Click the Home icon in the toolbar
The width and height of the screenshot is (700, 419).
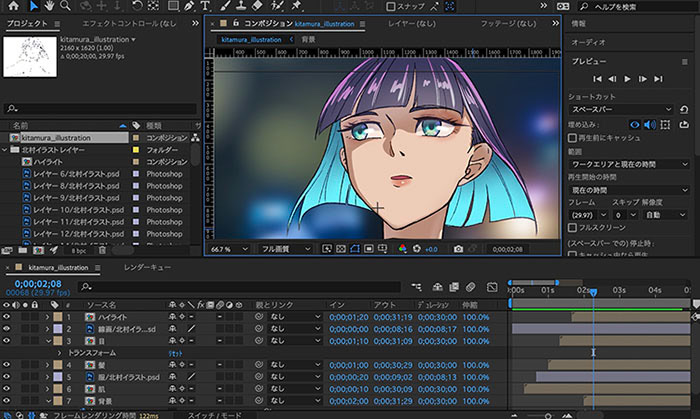pos(14,6)
